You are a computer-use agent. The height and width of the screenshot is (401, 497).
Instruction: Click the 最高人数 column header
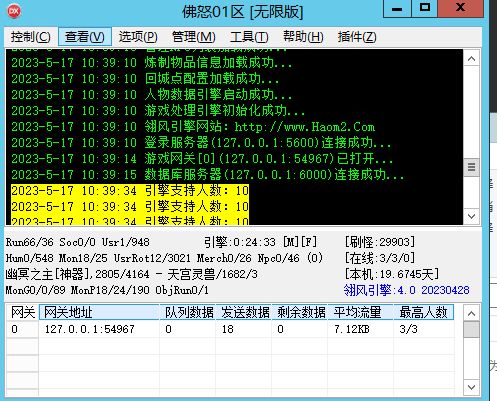coord(424,312)
